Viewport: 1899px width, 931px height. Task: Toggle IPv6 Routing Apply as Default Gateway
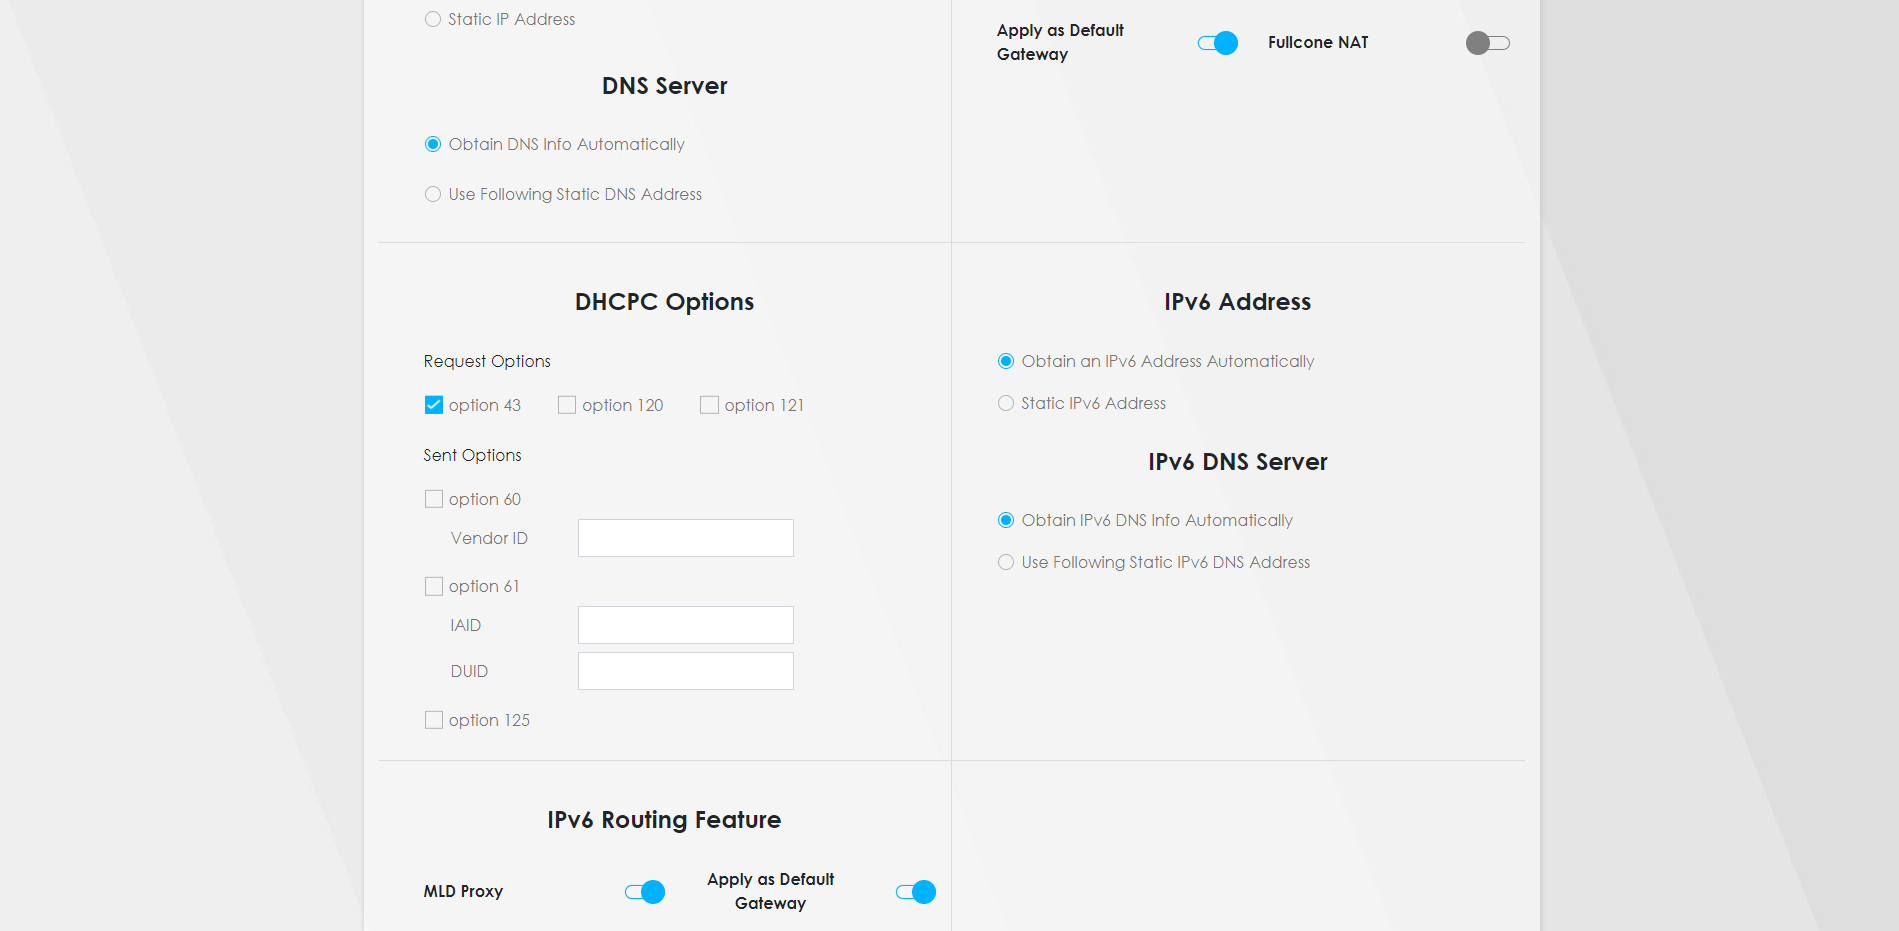point(915,892)
